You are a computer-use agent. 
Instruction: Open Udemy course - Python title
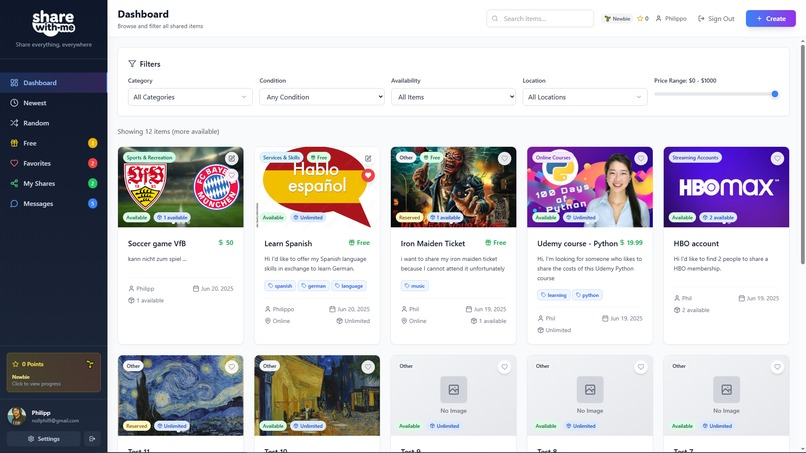[x=577, y=243]
